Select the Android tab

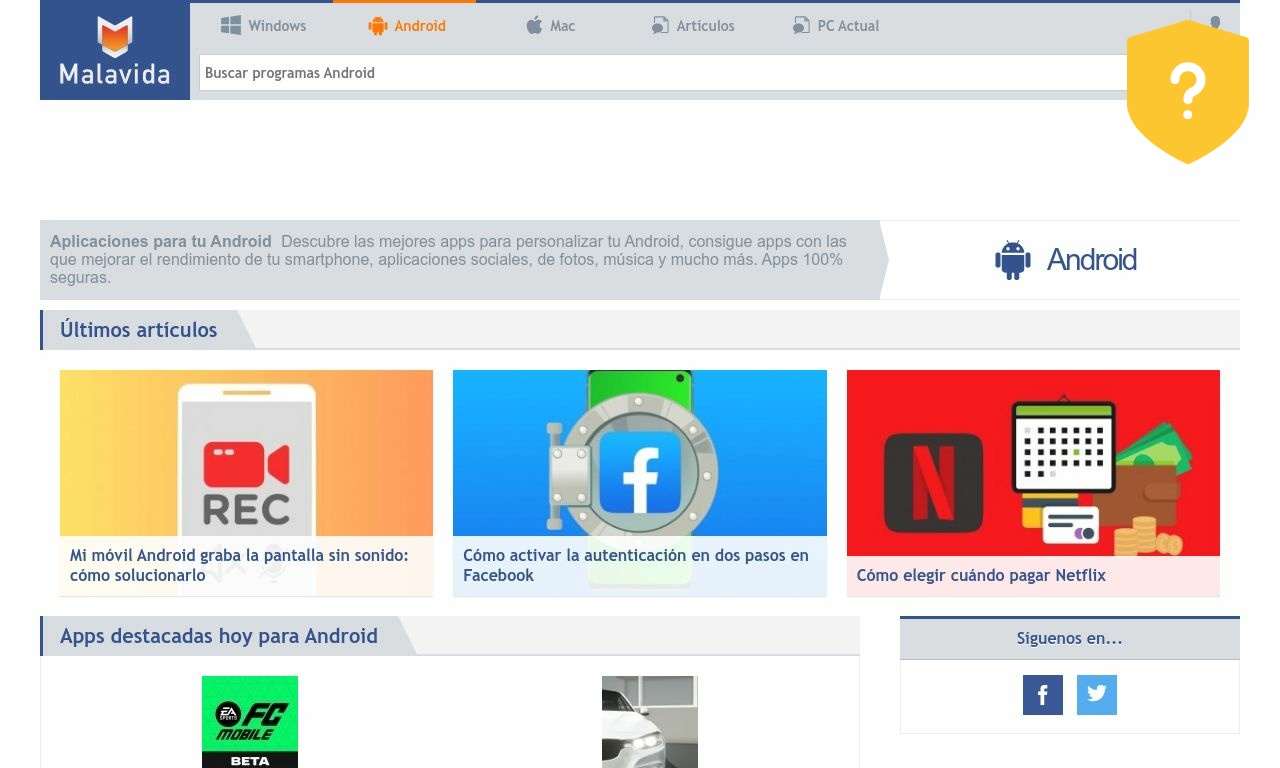click(x=405, y=26)
